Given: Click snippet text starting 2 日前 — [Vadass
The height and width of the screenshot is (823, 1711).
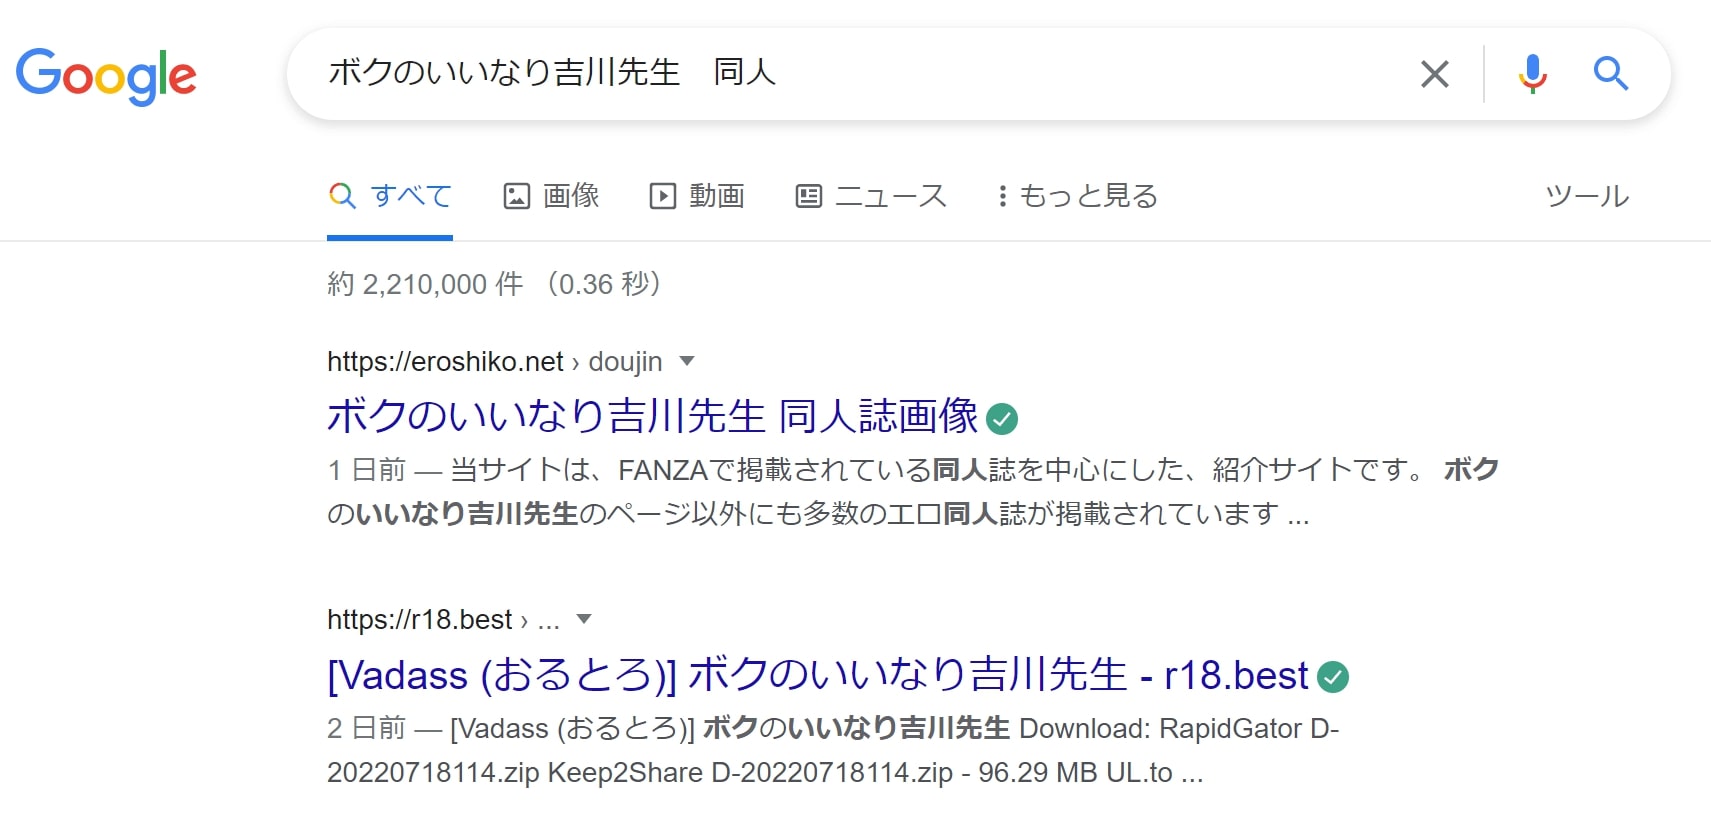Looking at the screenshot, I should tap(833, 750).
